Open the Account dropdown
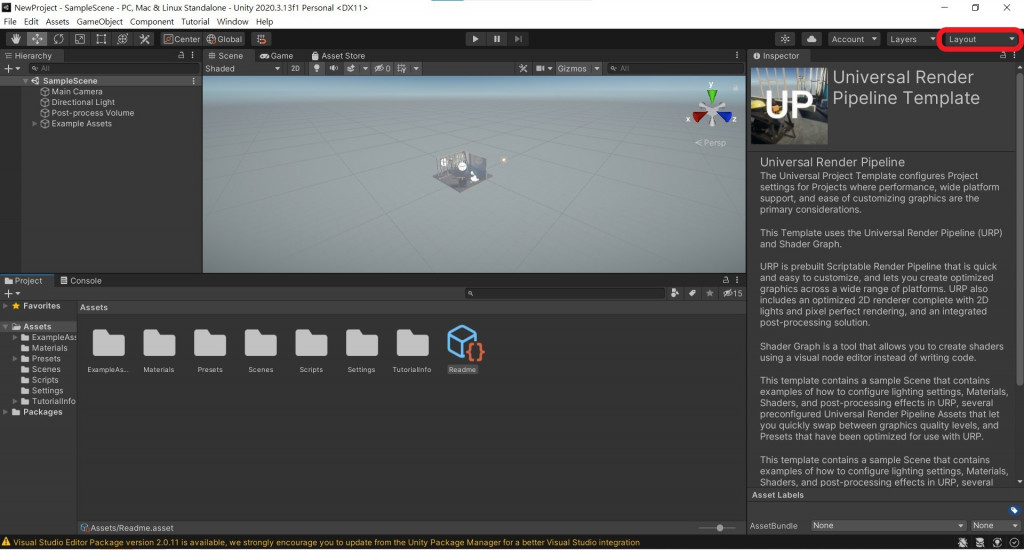 (x=854, y=39)
